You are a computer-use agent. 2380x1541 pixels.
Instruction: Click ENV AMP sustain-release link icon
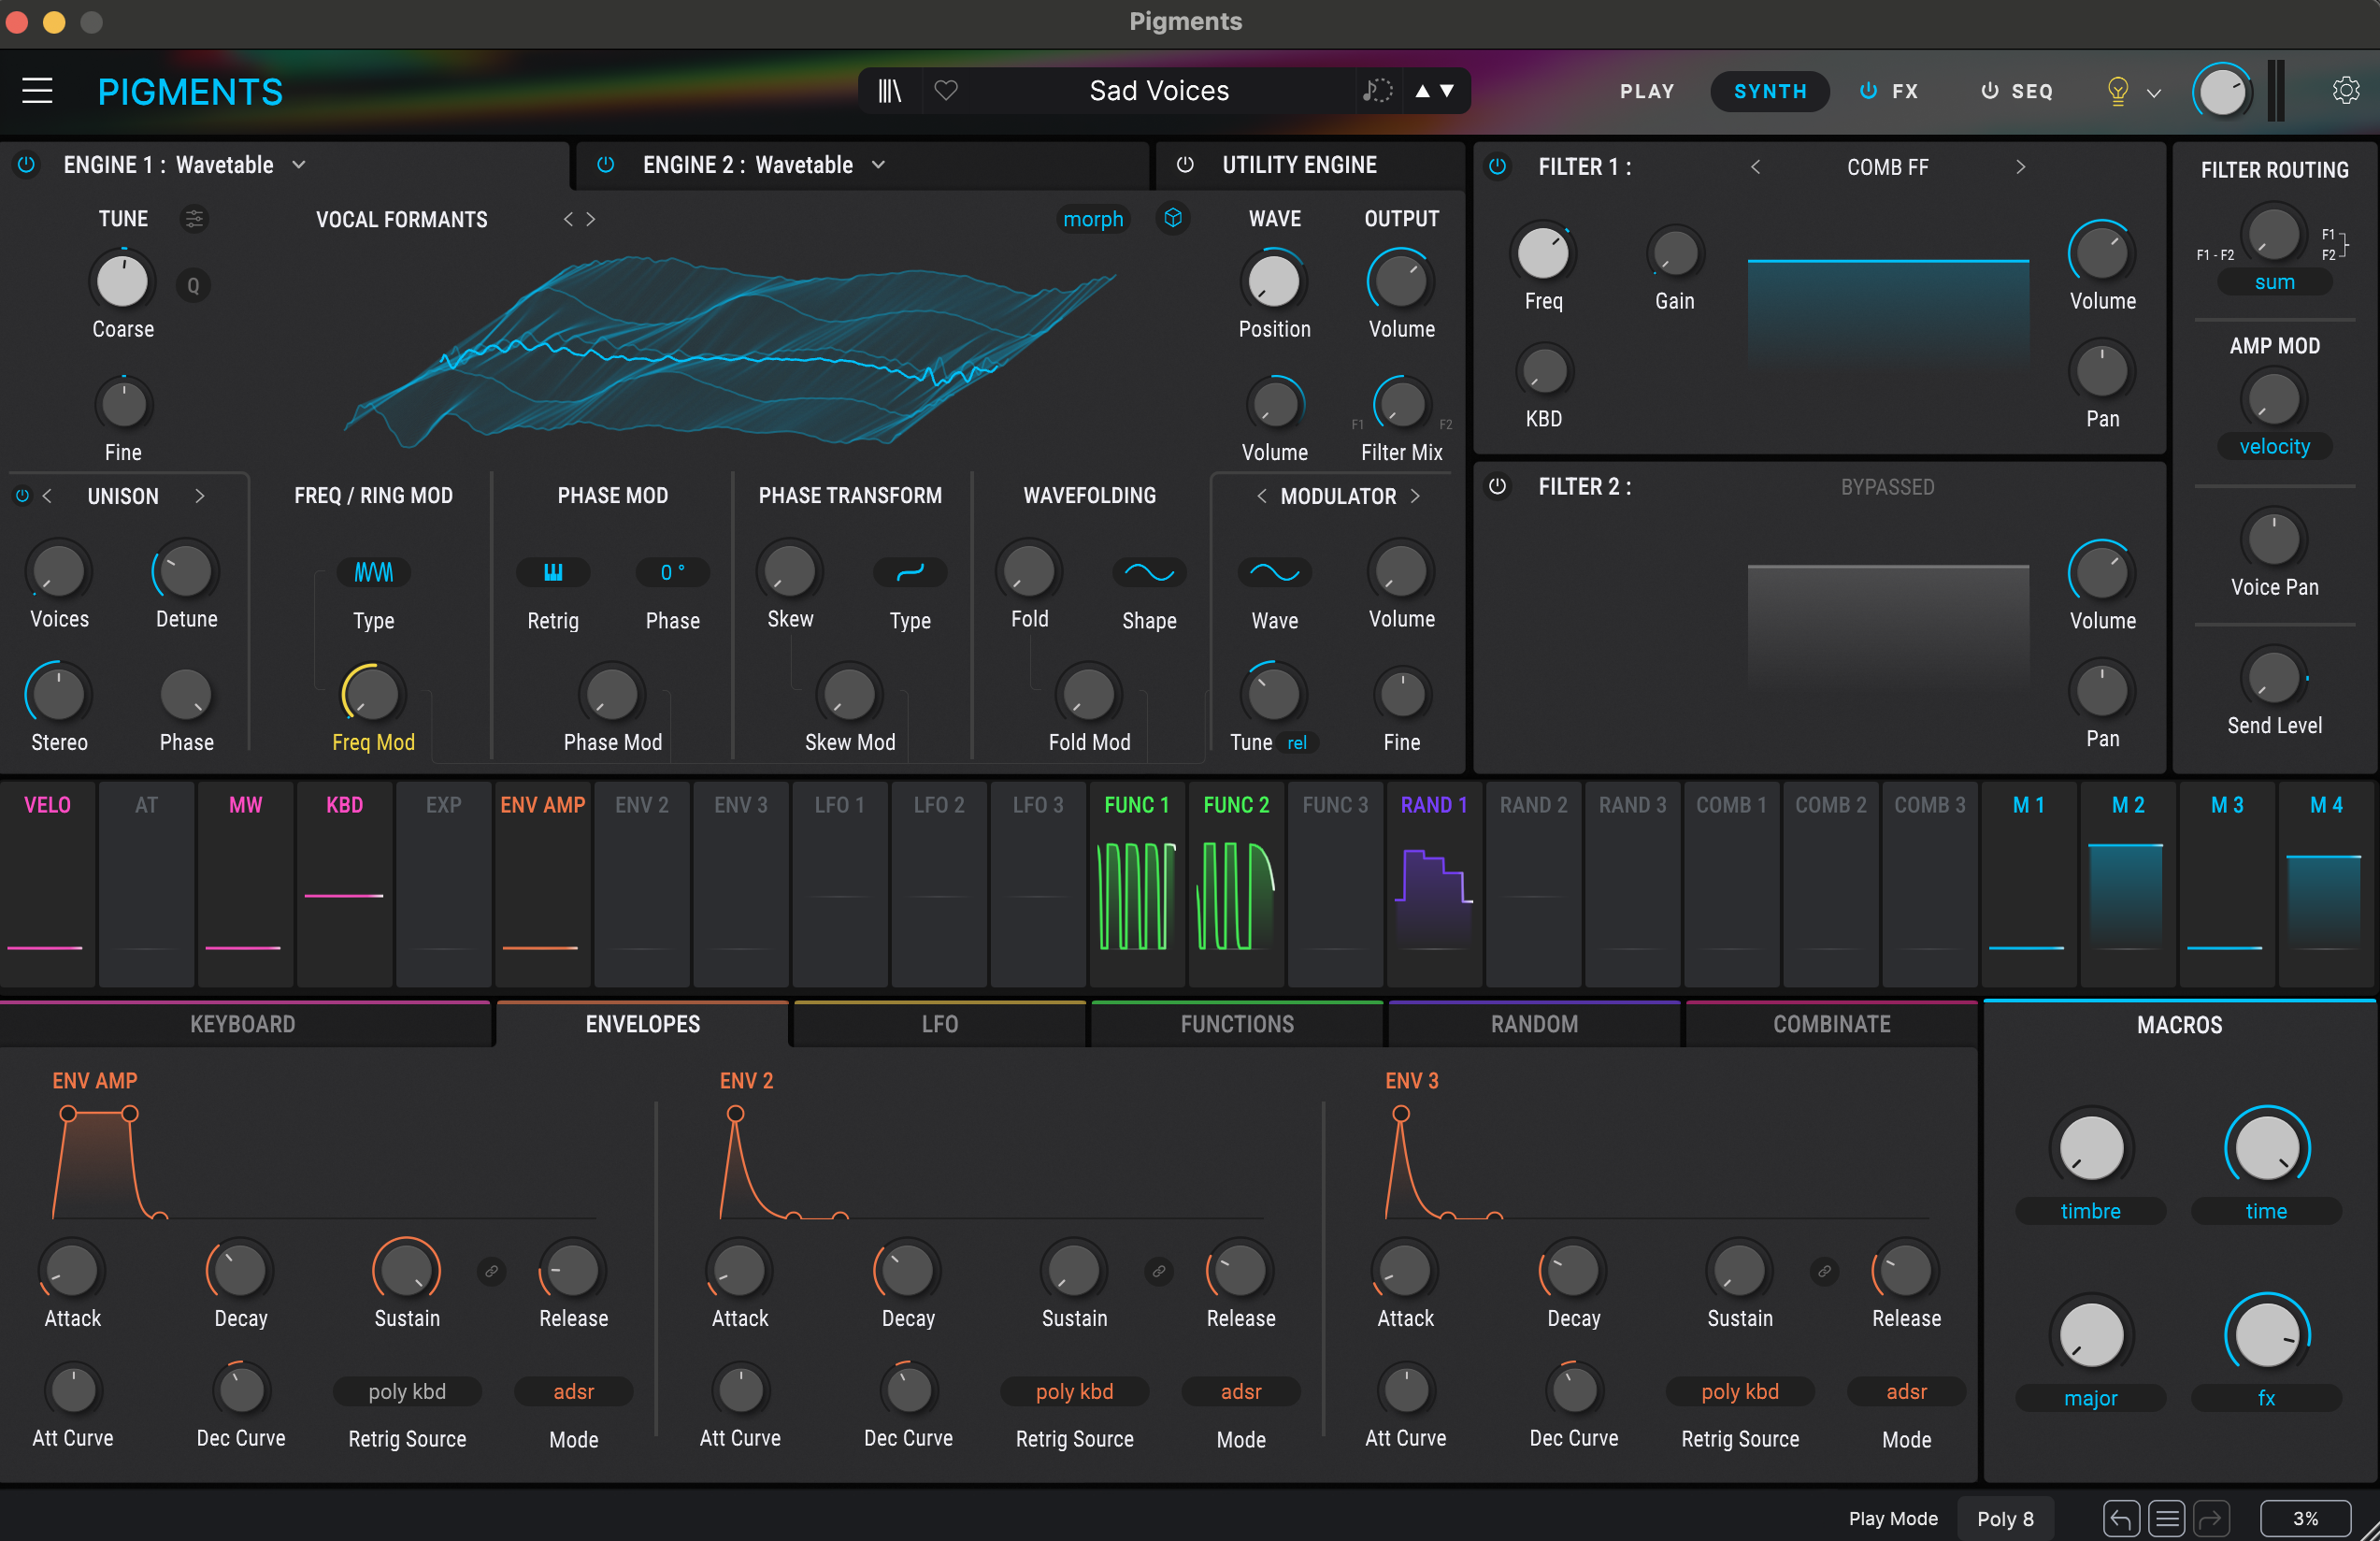[x=491, y=1271]
